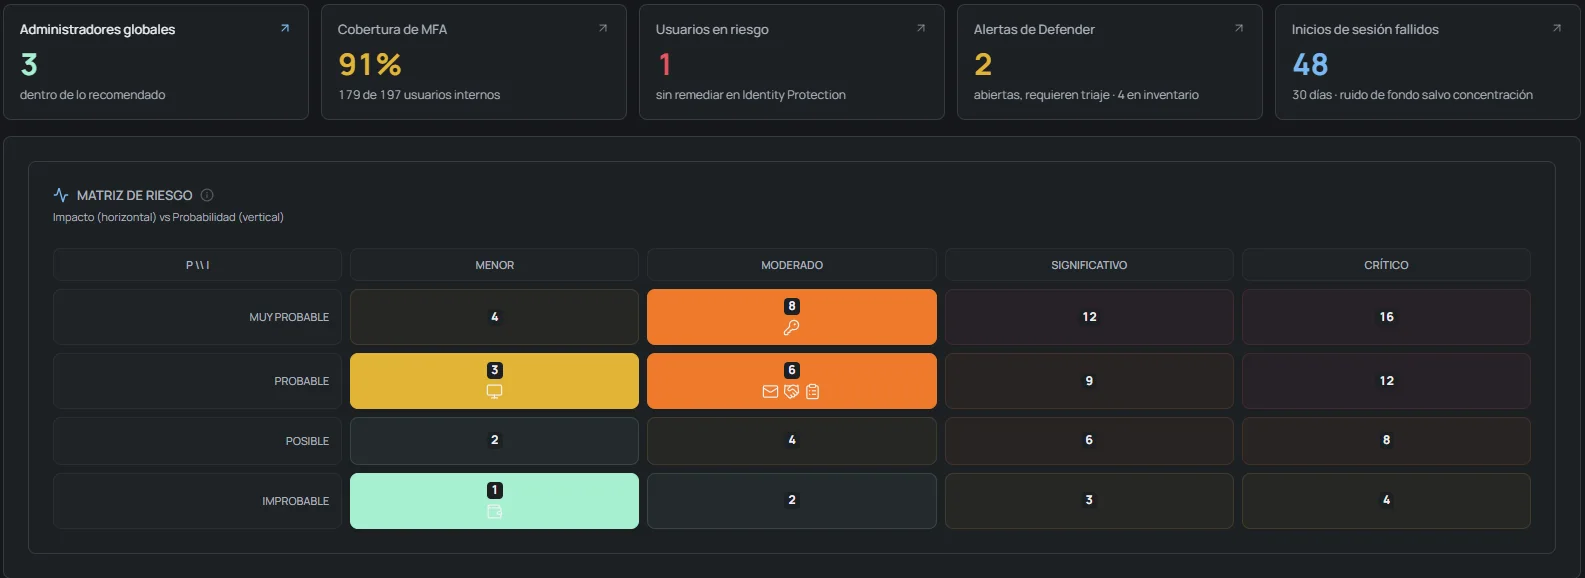Open the arrow icon on Usuarios en riesgo card

(921, 28)
